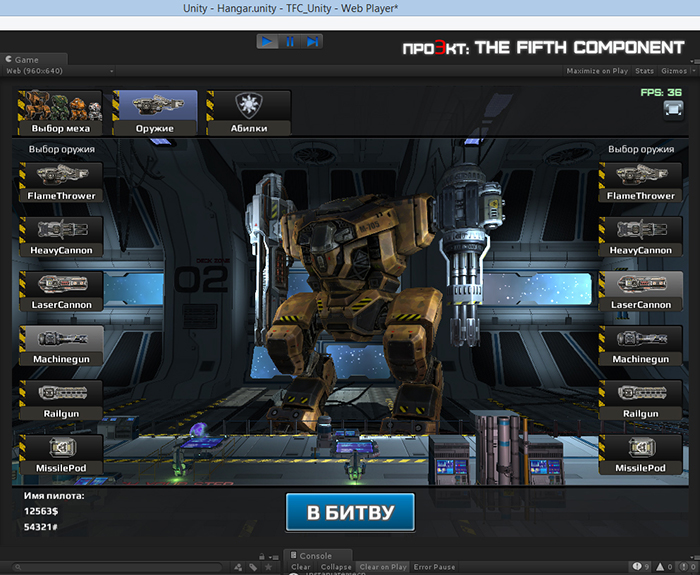
Task: Open the Gizmos dropdown arrow
Action: point(693,71)
